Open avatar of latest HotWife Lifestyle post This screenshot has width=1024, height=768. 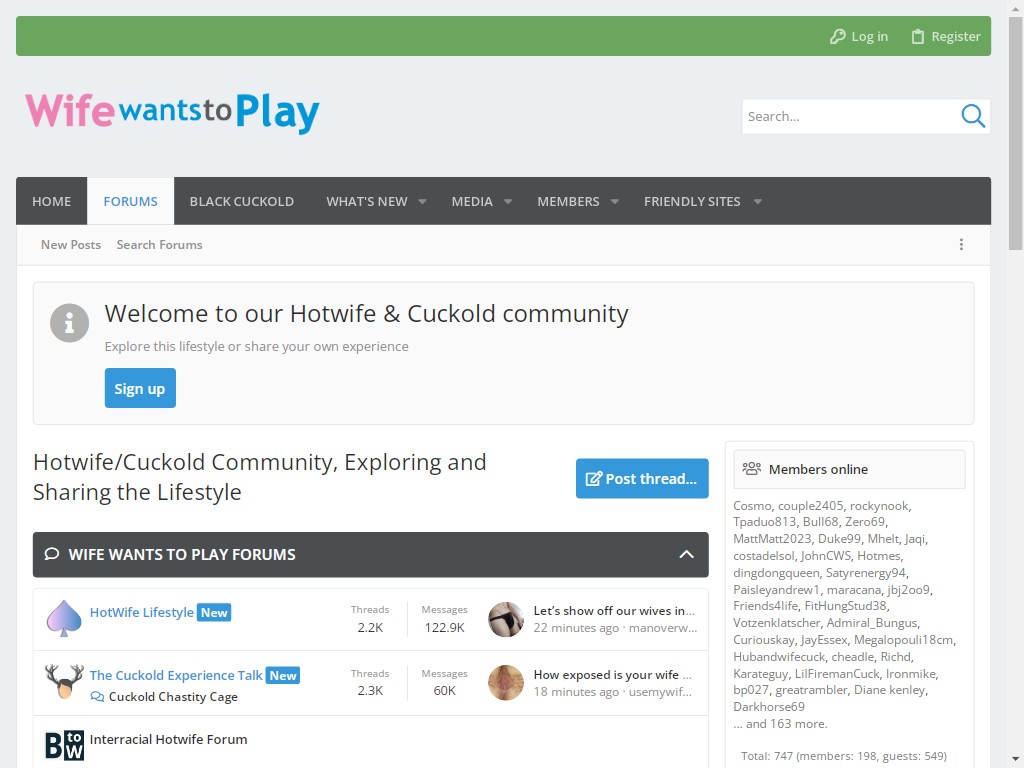pyautogui.click(x=506, y=619)
